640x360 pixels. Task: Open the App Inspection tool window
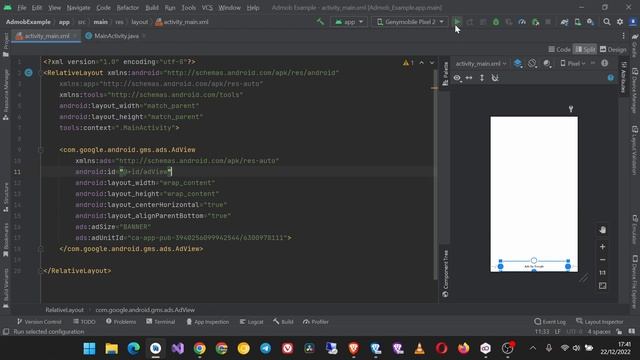coord(207,322)
